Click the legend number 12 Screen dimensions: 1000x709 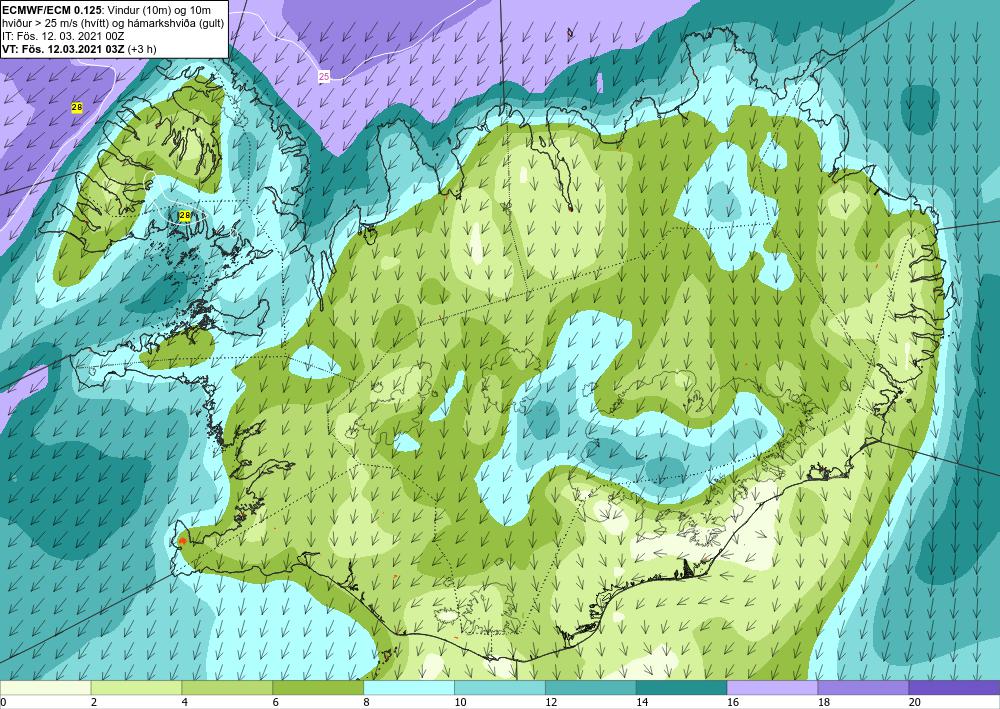click(551, 703)
